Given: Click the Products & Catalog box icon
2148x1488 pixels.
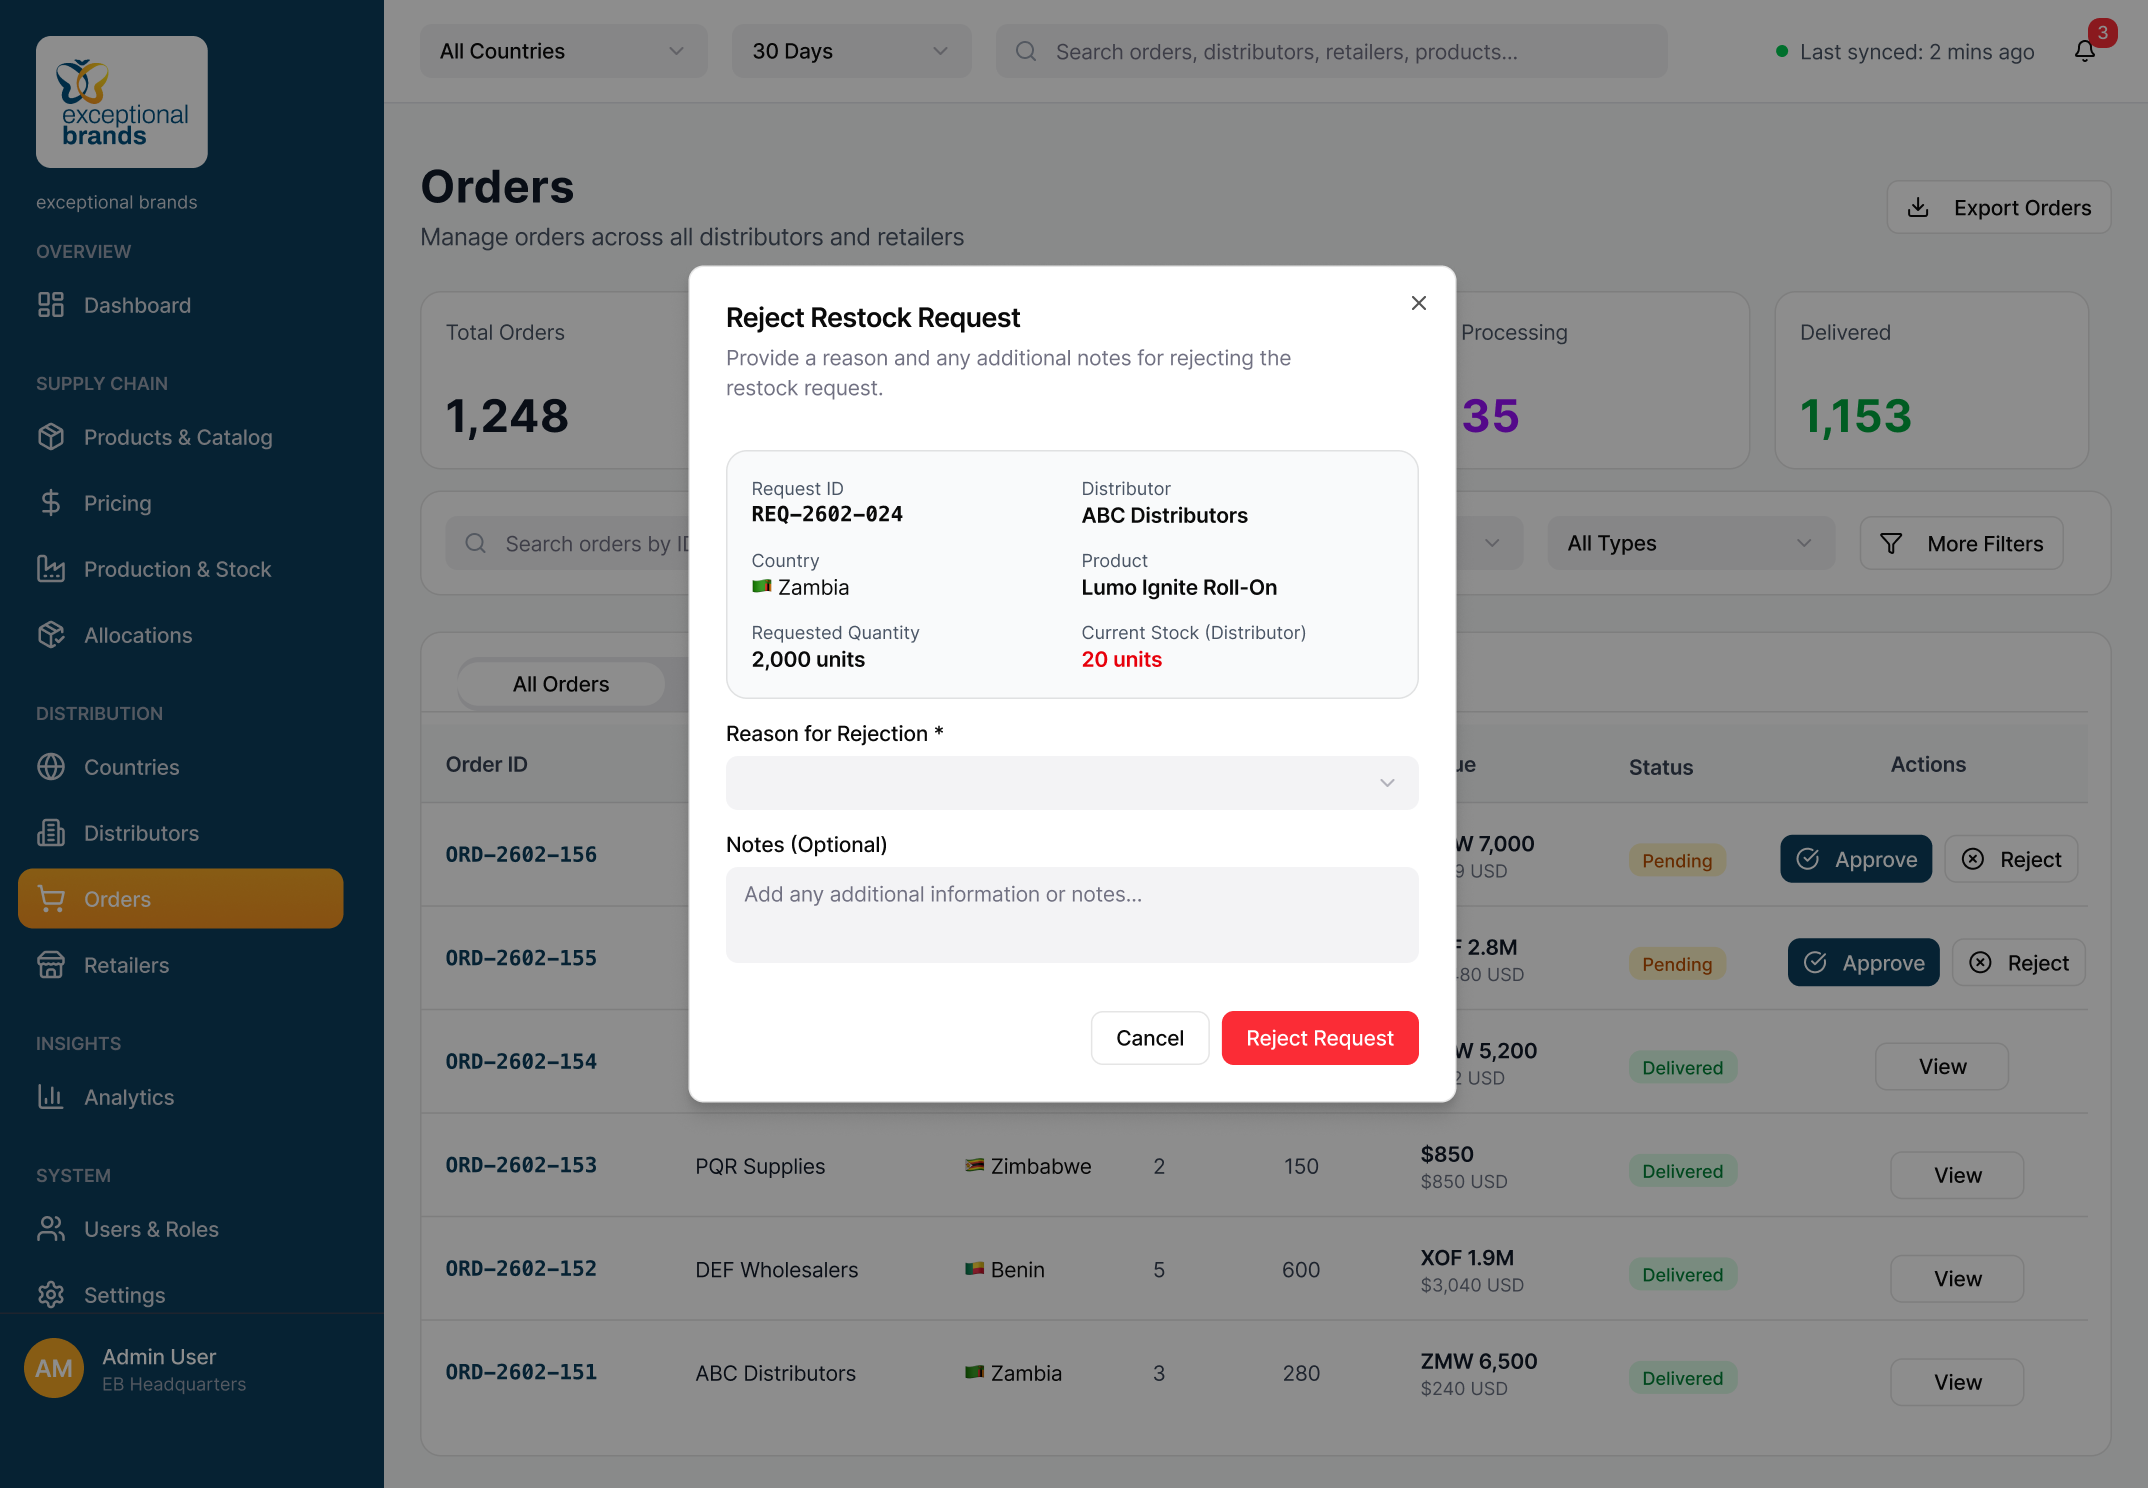Looking at the screenshot, I should pyautogui.click(x=51, y=437).
